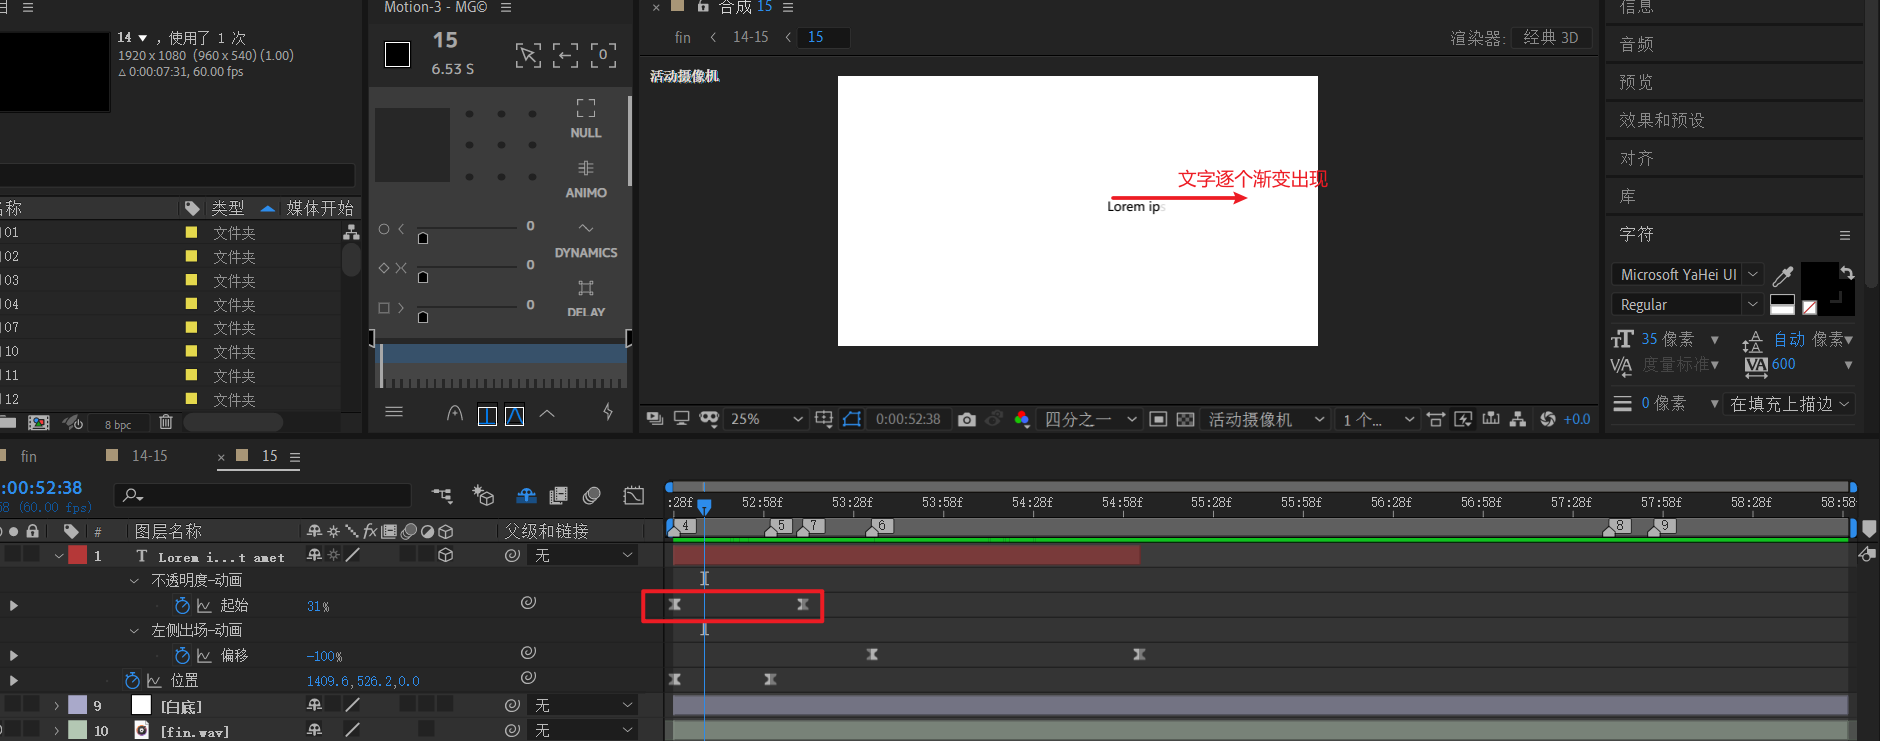1880x741 pixels.
Task: Toggle stopwatch for the 偏移 property
Action: tap(182, 655)
